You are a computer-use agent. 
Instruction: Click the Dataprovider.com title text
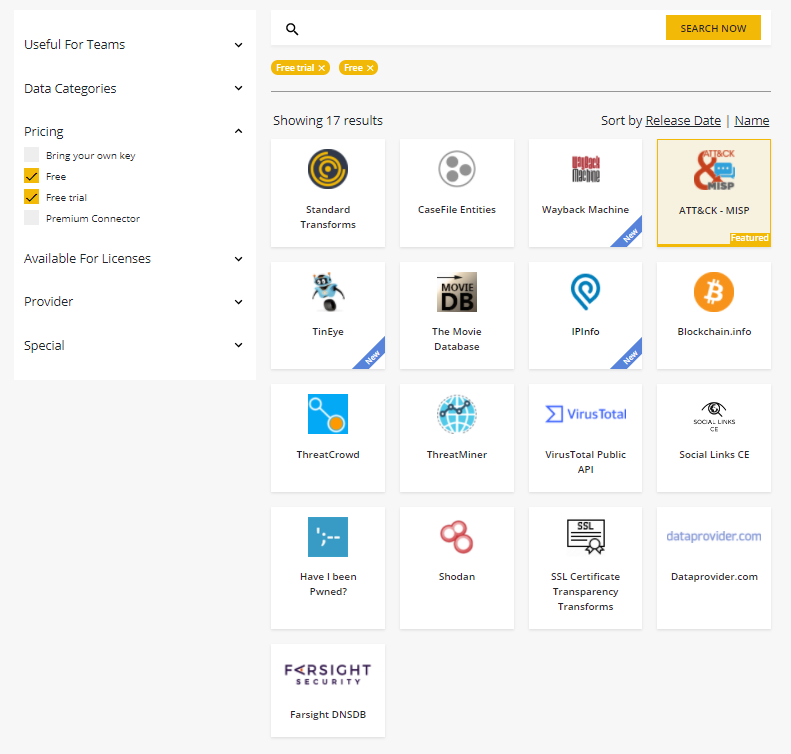pyautogui.click(x=714, y=576)
